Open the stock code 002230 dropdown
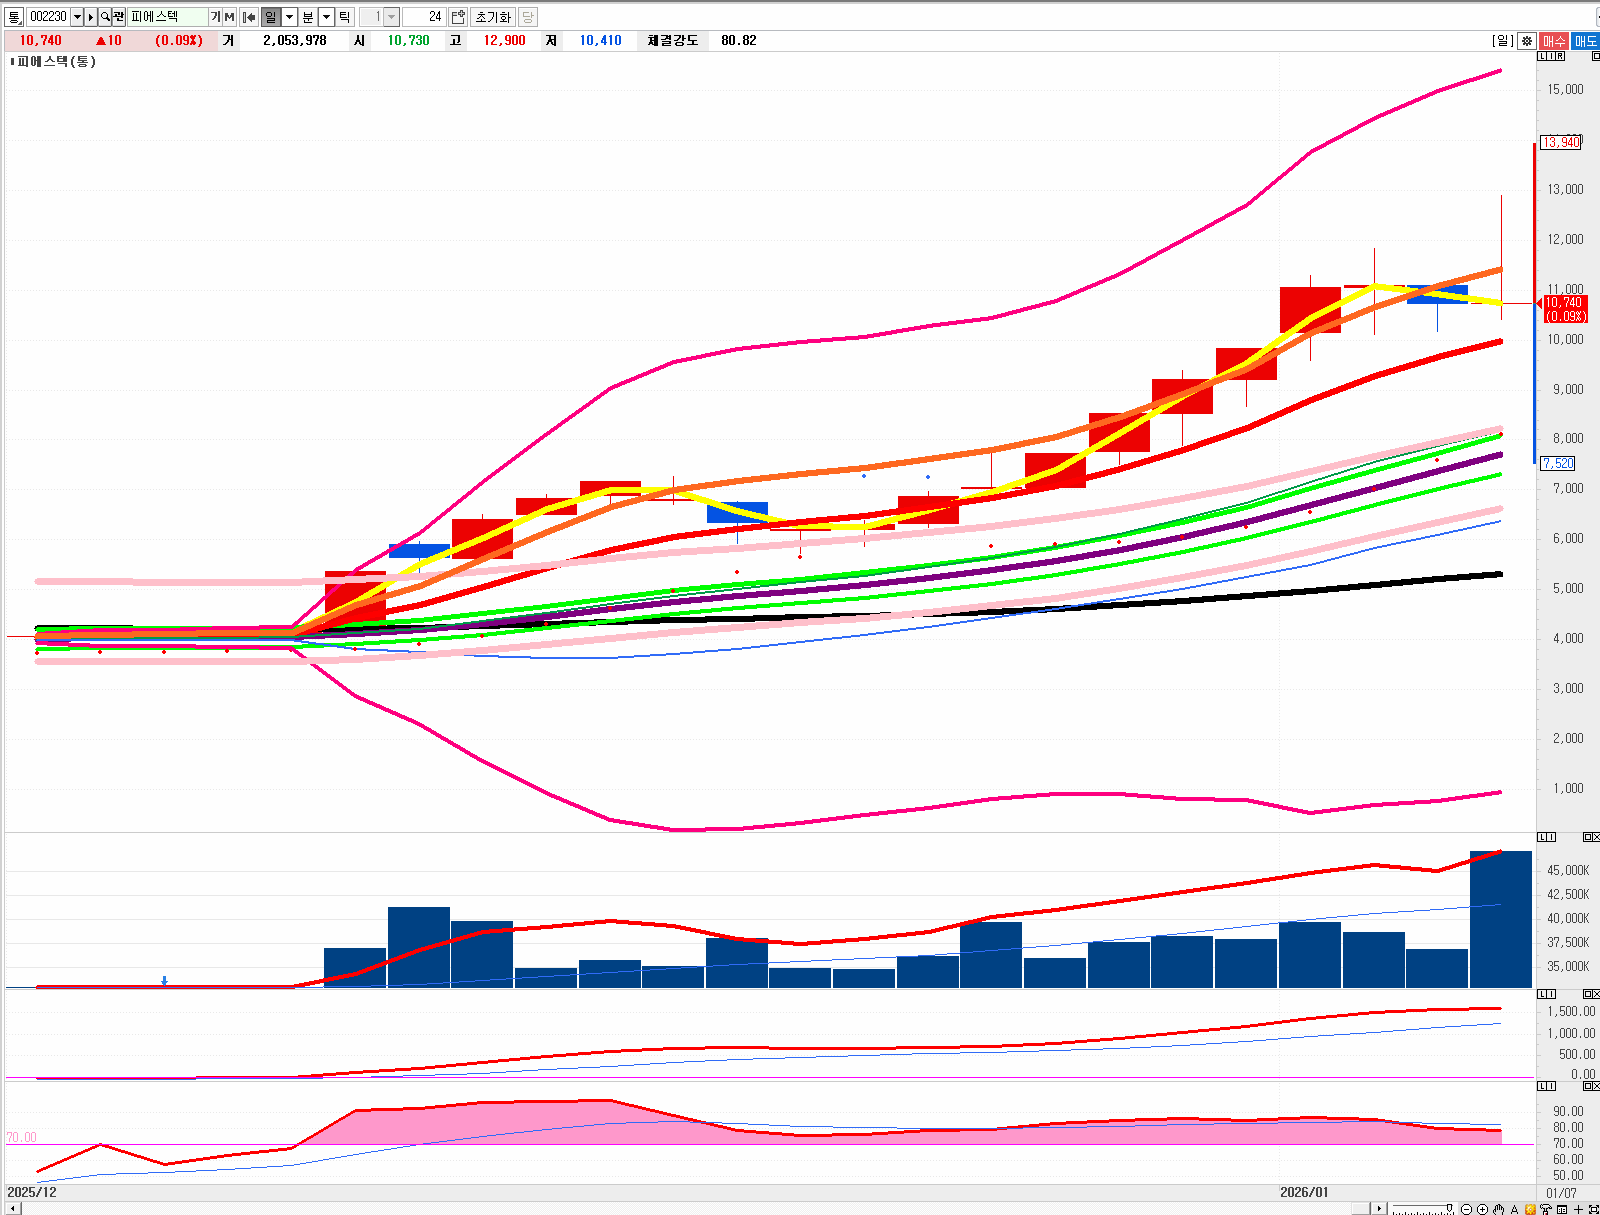 77,17
